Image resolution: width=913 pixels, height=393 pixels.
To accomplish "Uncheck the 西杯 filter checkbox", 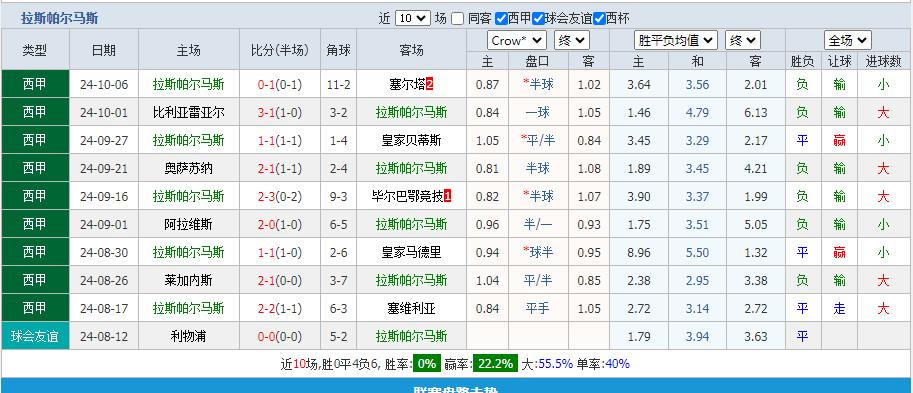I will point(599,19).
